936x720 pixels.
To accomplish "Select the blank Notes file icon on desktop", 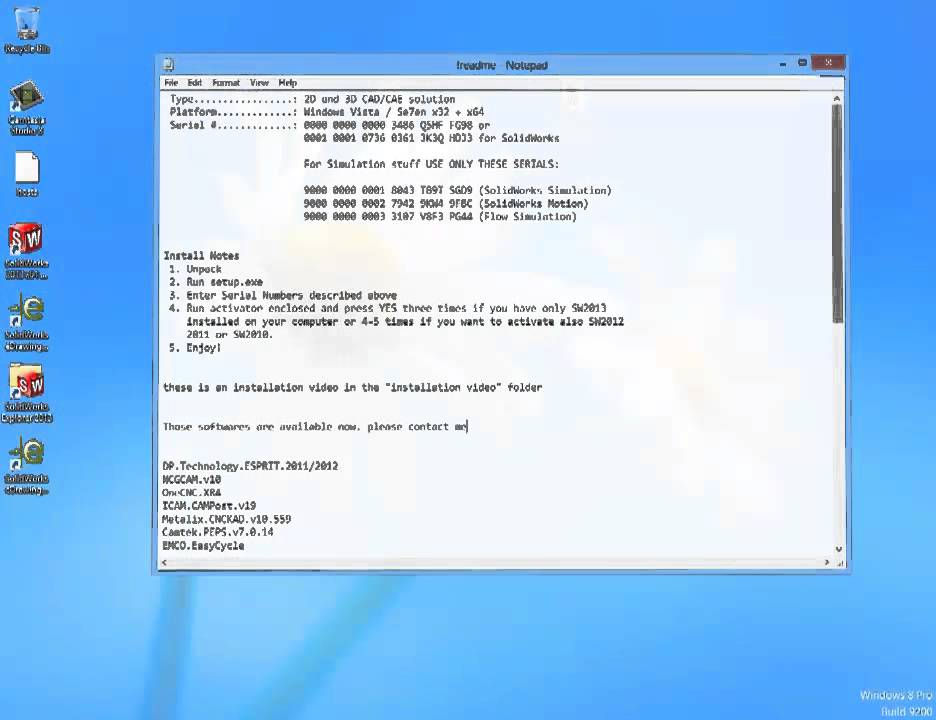I will point(26,174).
